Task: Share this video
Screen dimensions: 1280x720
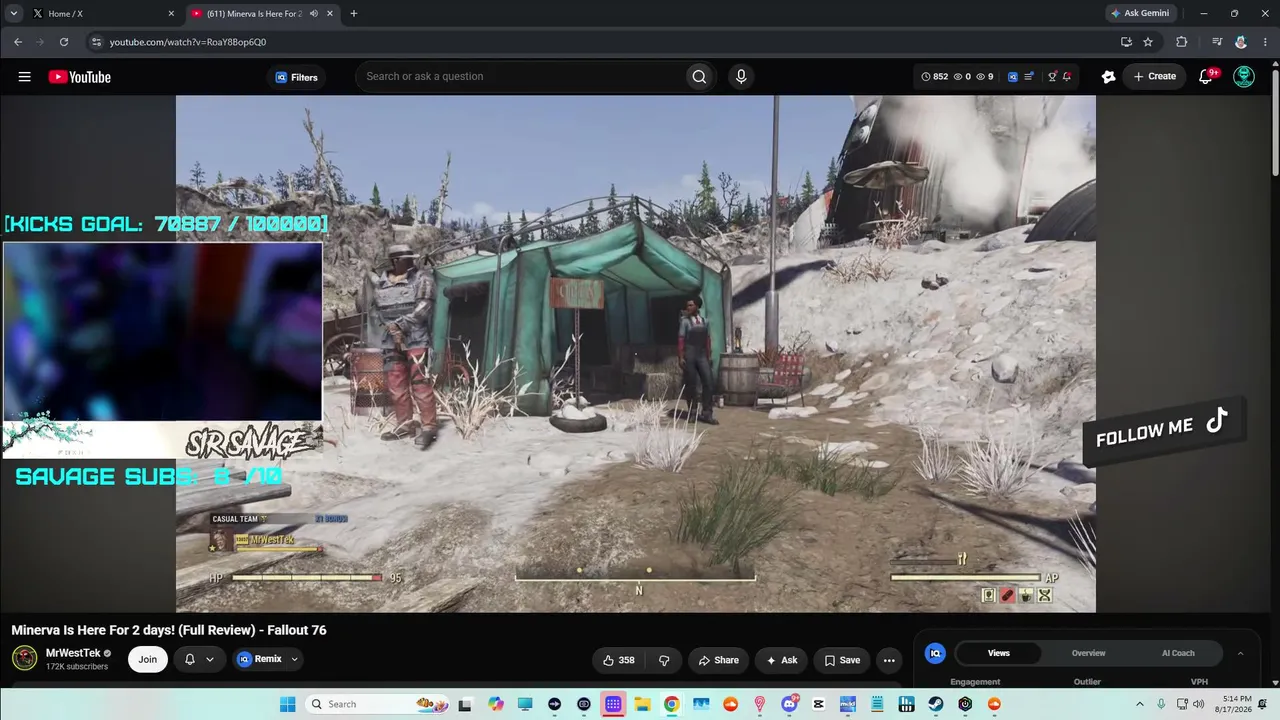Action: click(718, 660)
